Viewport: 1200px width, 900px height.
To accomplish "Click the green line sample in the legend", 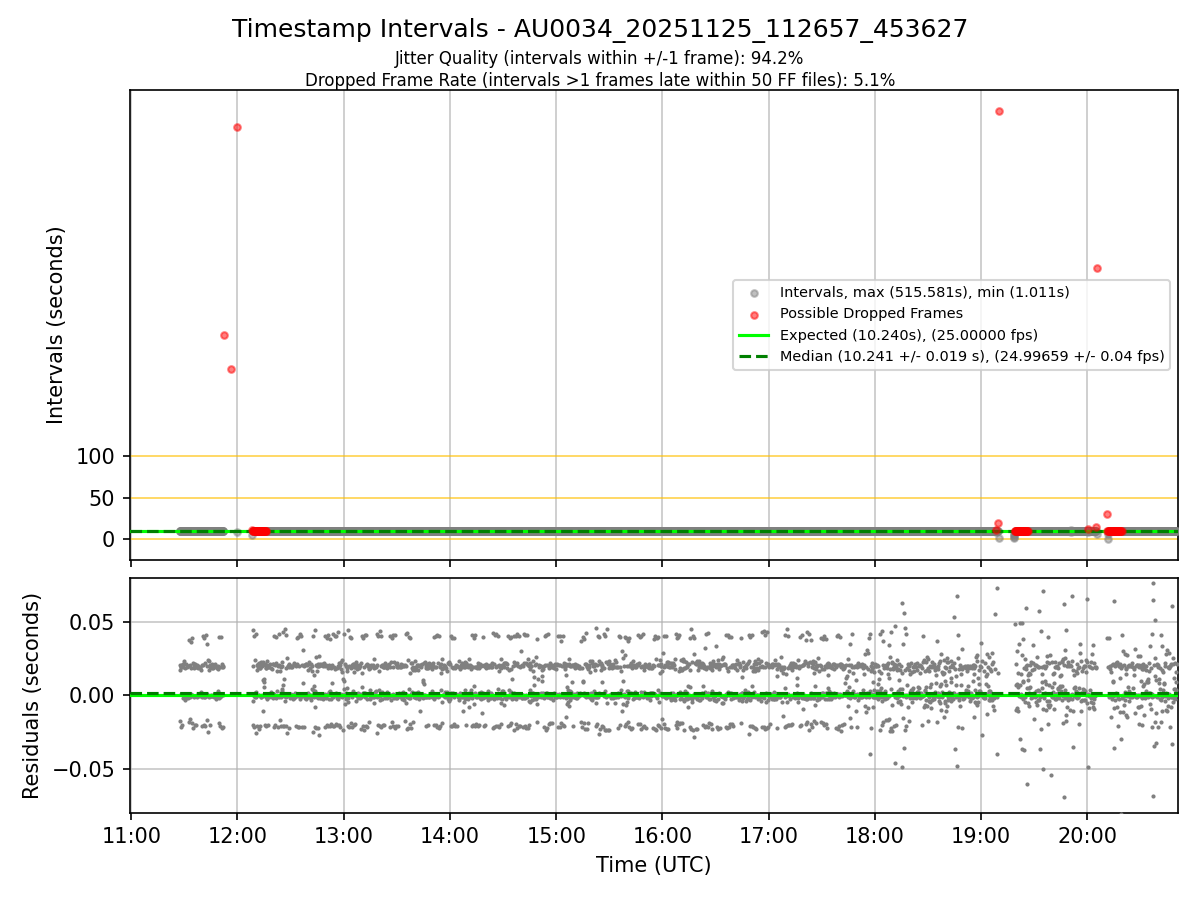I will click(754, 335).
